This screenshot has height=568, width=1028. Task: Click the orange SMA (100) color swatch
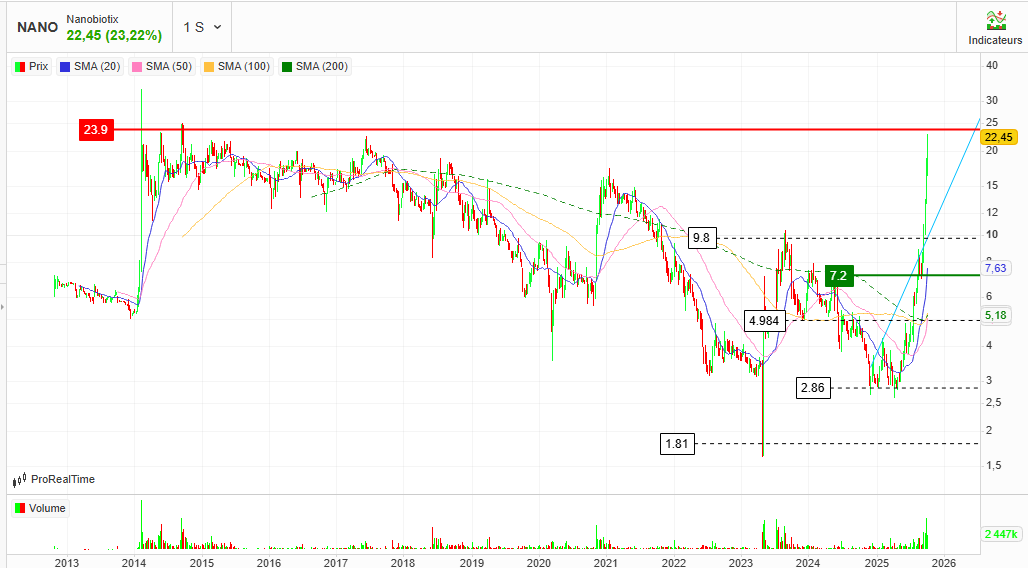point(209,67)
